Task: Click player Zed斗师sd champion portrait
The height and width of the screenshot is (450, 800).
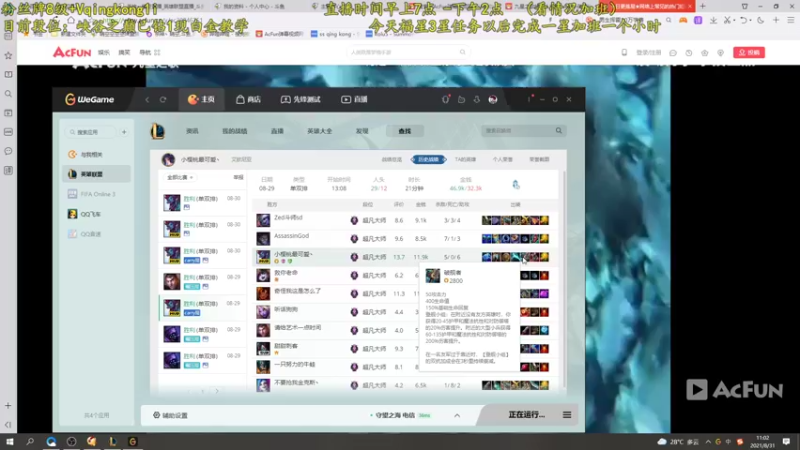Action: click(263, 220)
